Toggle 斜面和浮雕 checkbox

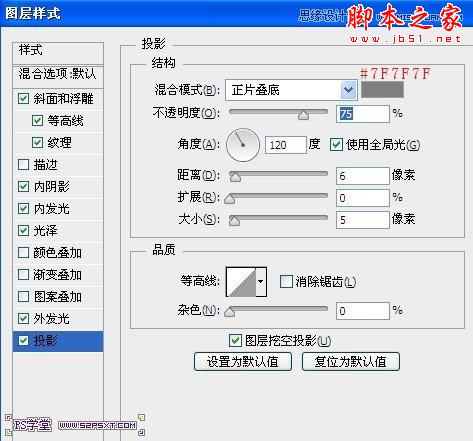click(x=23, y=98)
